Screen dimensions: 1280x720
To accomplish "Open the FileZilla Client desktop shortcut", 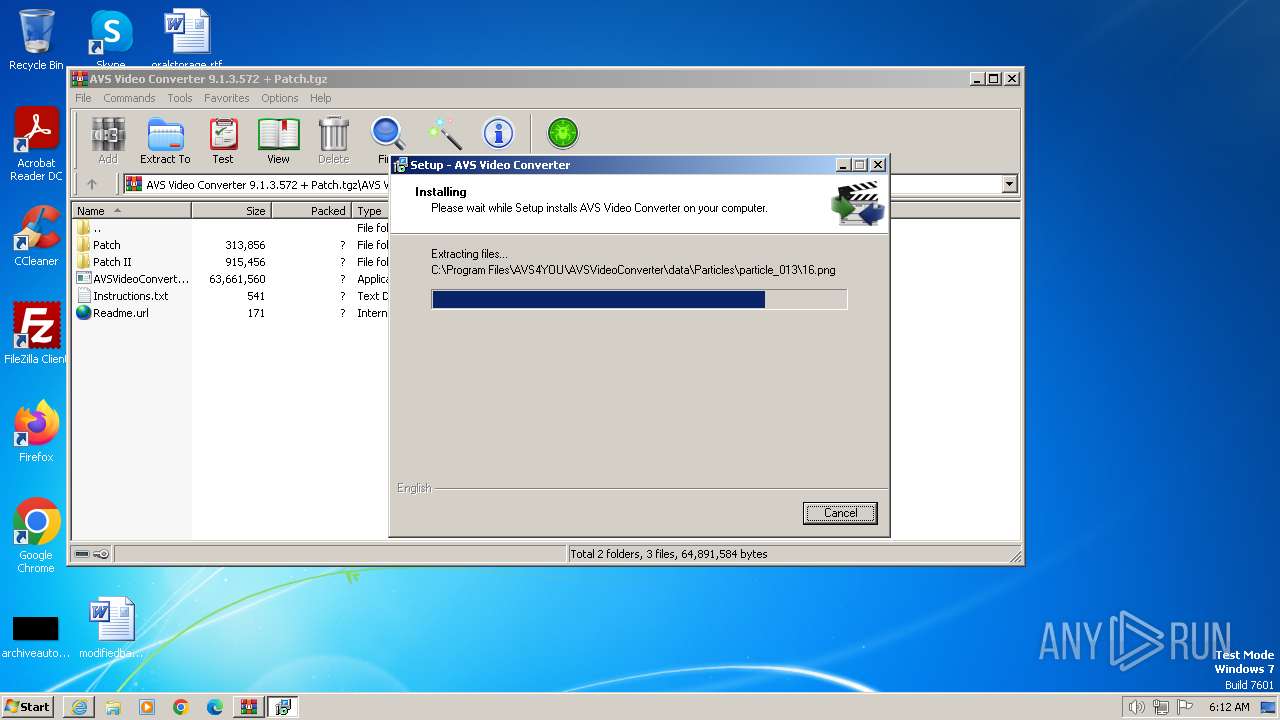I will tap(36, 333).
